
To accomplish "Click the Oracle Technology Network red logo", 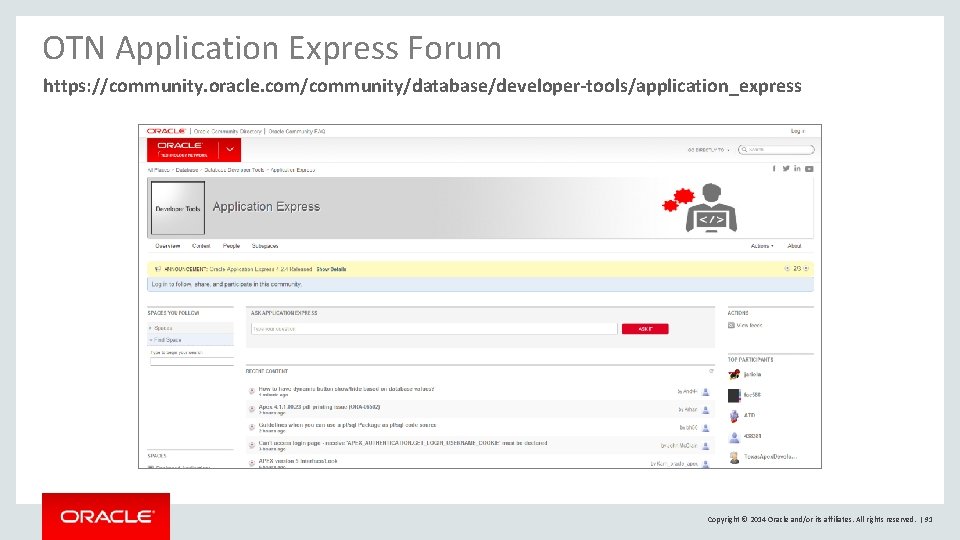I will click(182, 149).
